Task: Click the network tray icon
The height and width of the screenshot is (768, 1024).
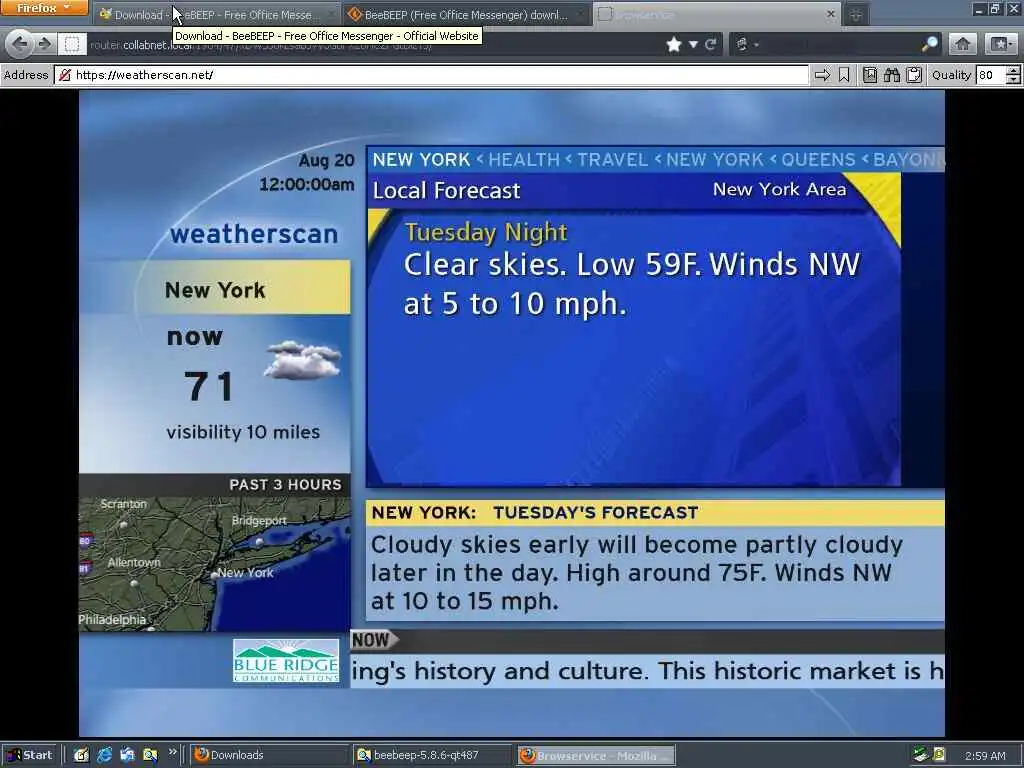Action: tap(920, 755)
